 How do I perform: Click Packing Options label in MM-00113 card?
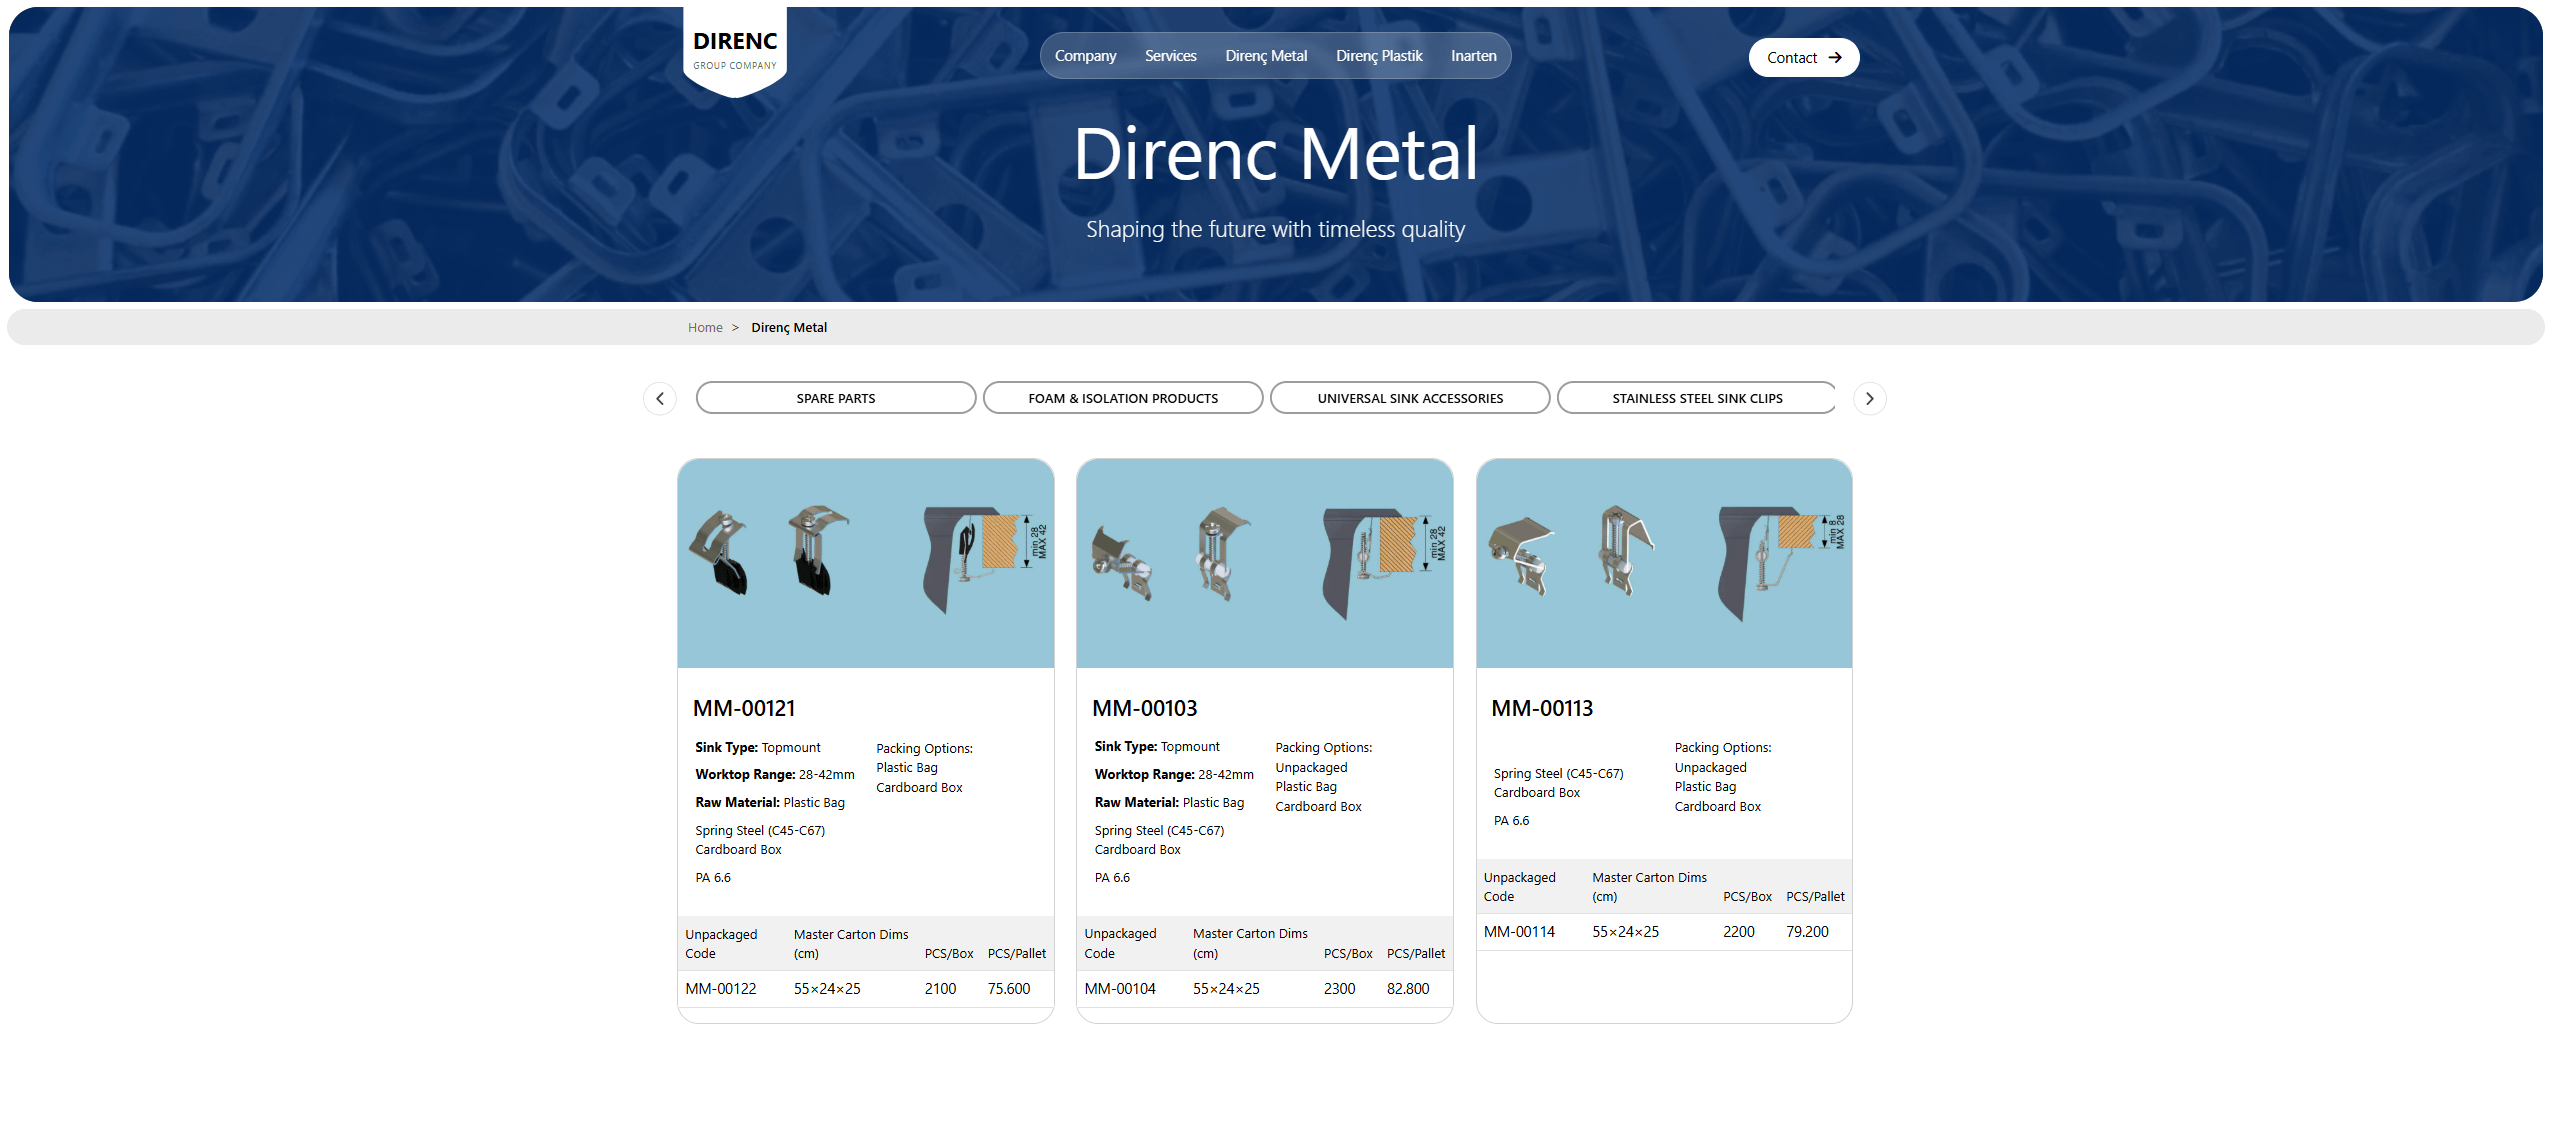(1723, 748)
